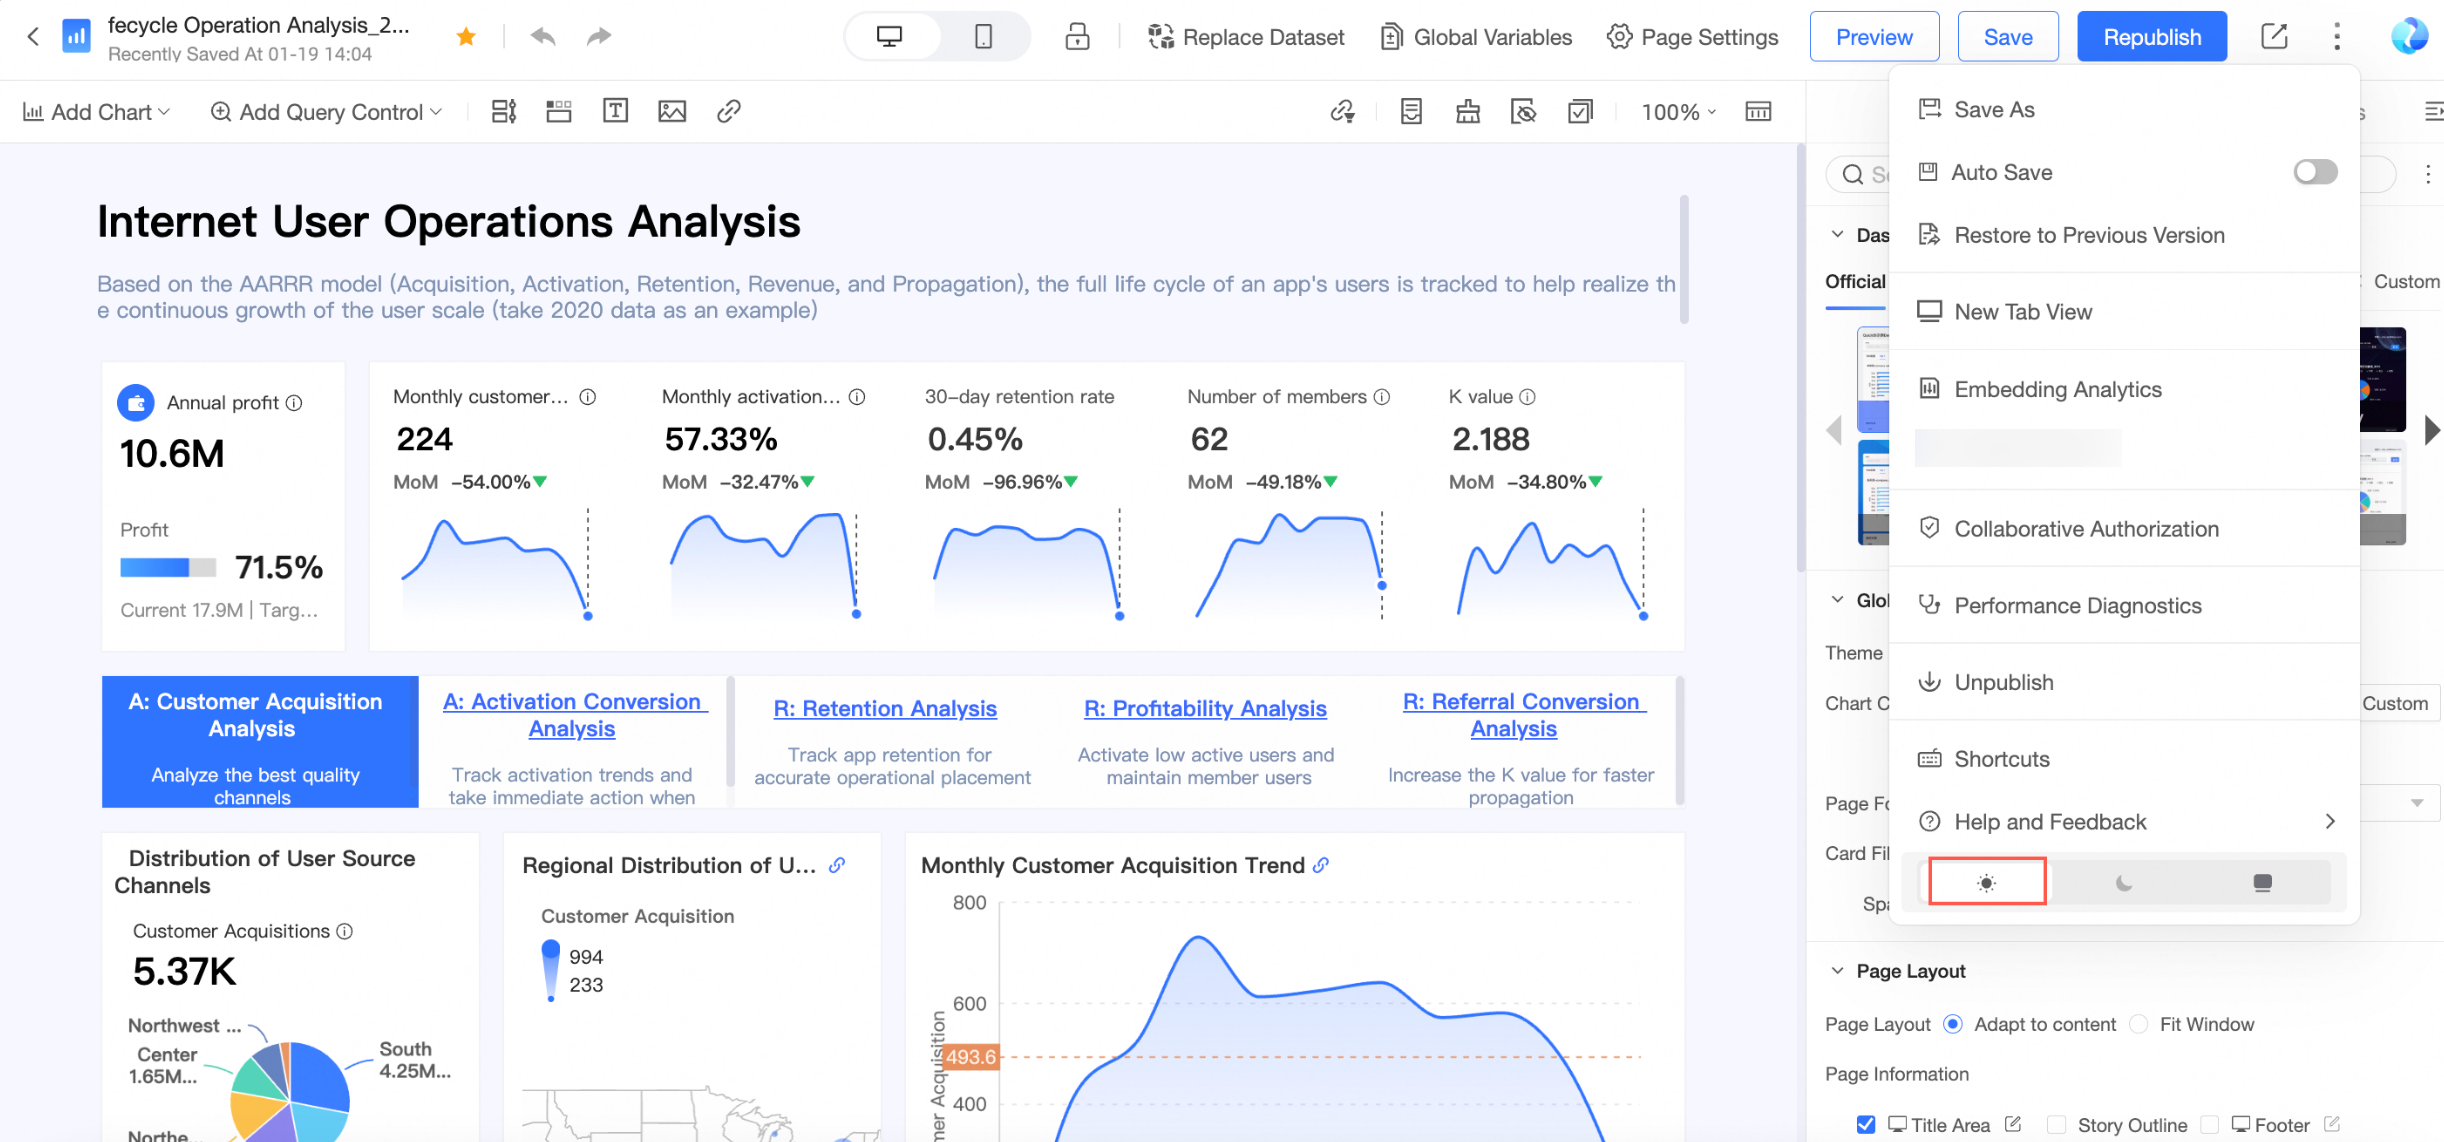Viewport: 2444px width, 1142px height.
Task: Open Shortcuts menu item
Action: [2124, 759]
